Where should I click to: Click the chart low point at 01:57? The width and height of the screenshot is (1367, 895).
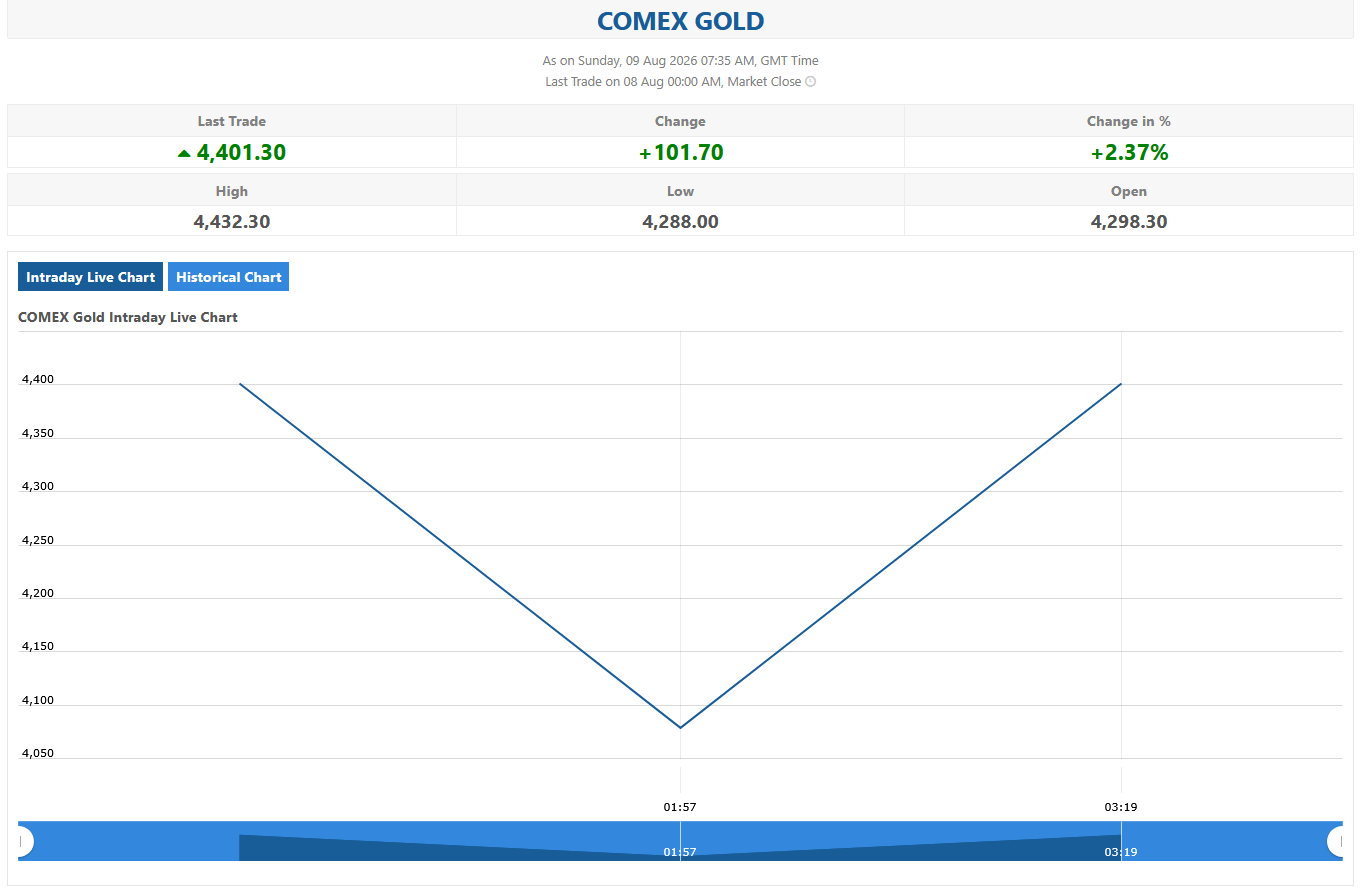[680, 727]
